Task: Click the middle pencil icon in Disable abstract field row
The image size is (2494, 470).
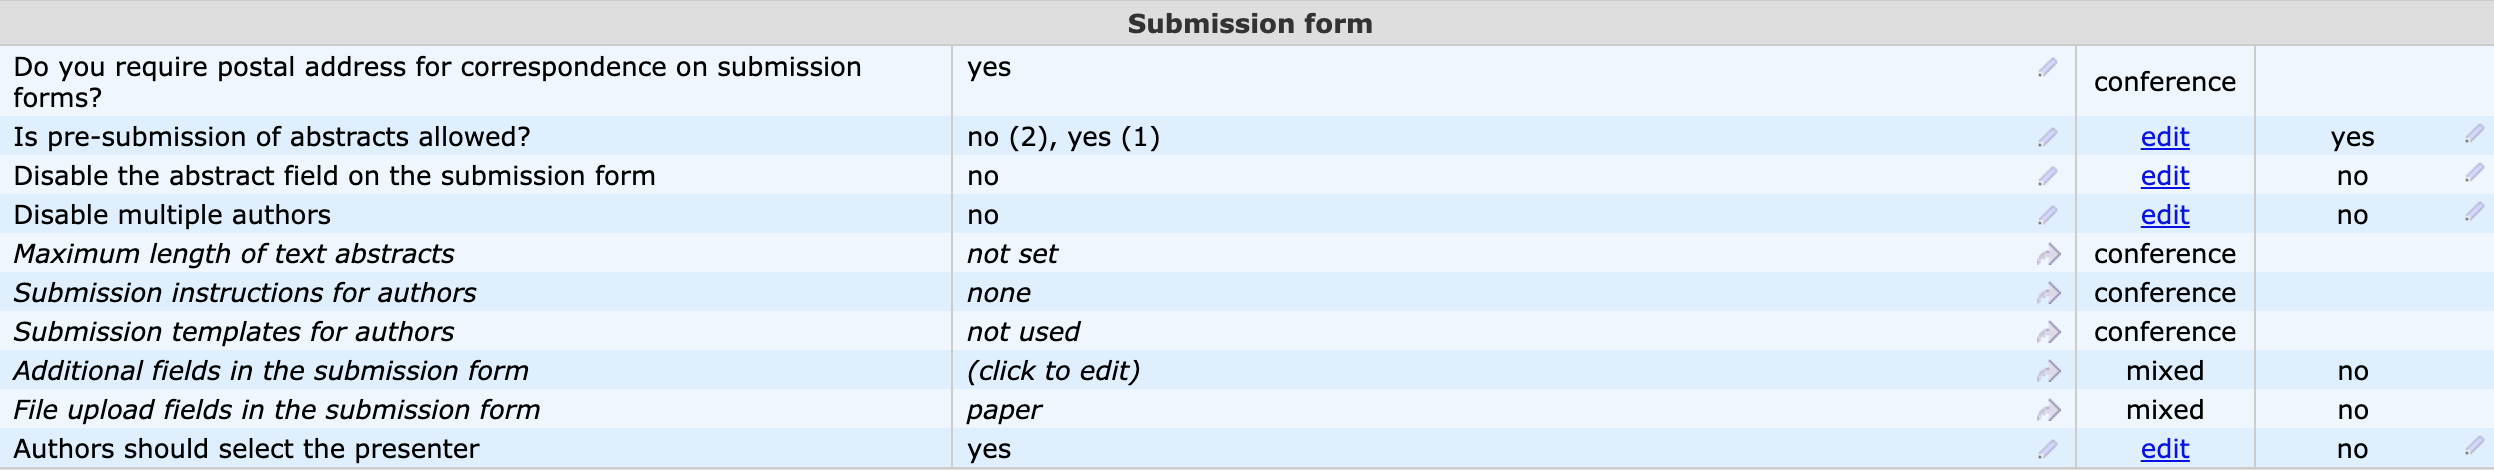Action: coord(2048,176)
